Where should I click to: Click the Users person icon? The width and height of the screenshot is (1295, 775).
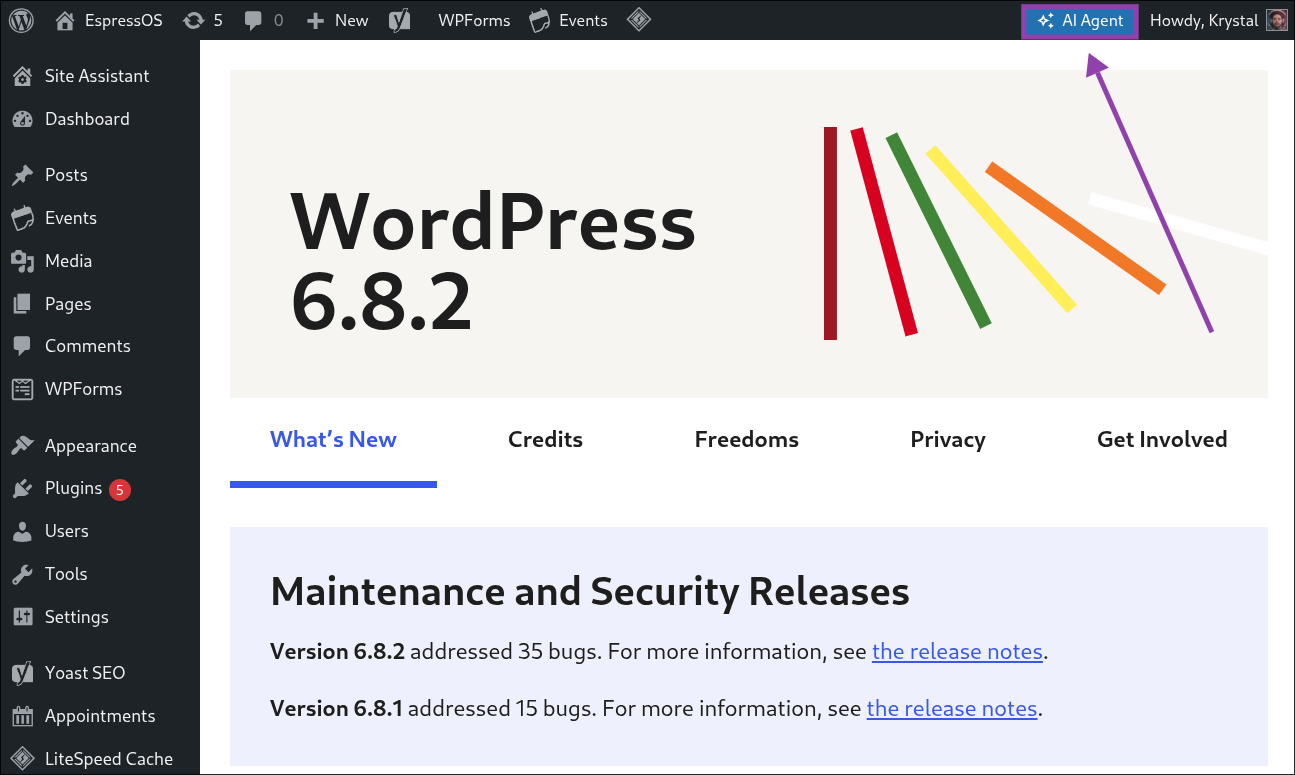click(x=22, y=531)
